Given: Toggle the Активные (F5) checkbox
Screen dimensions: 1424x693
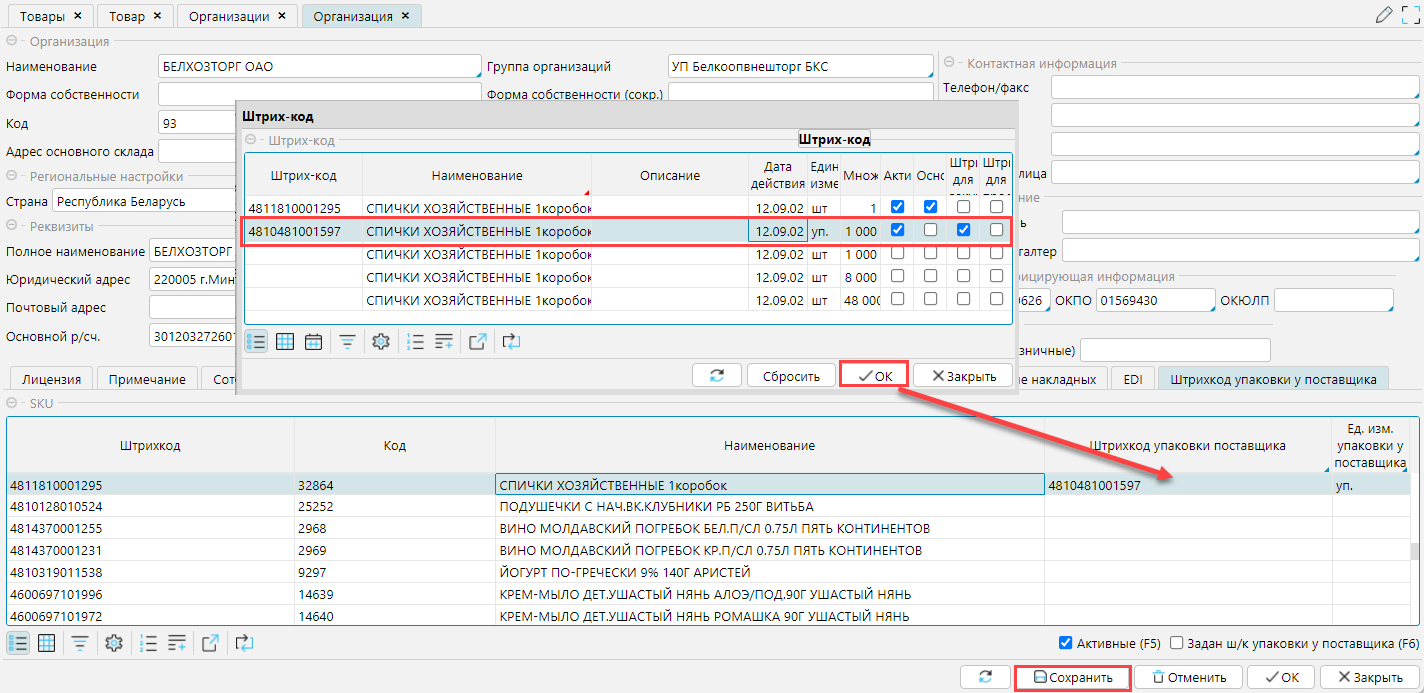Looking at the screenshot, I should click(x=1065, y=643).
